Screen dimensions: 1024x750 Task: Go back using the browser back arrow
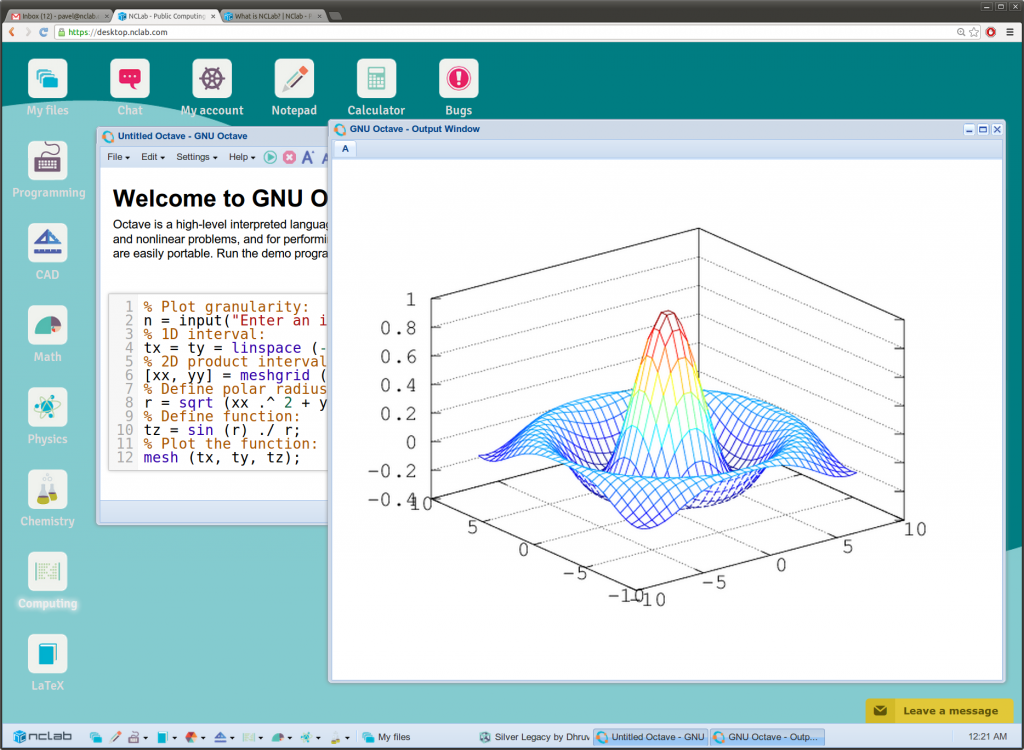[x=12, y=32]
